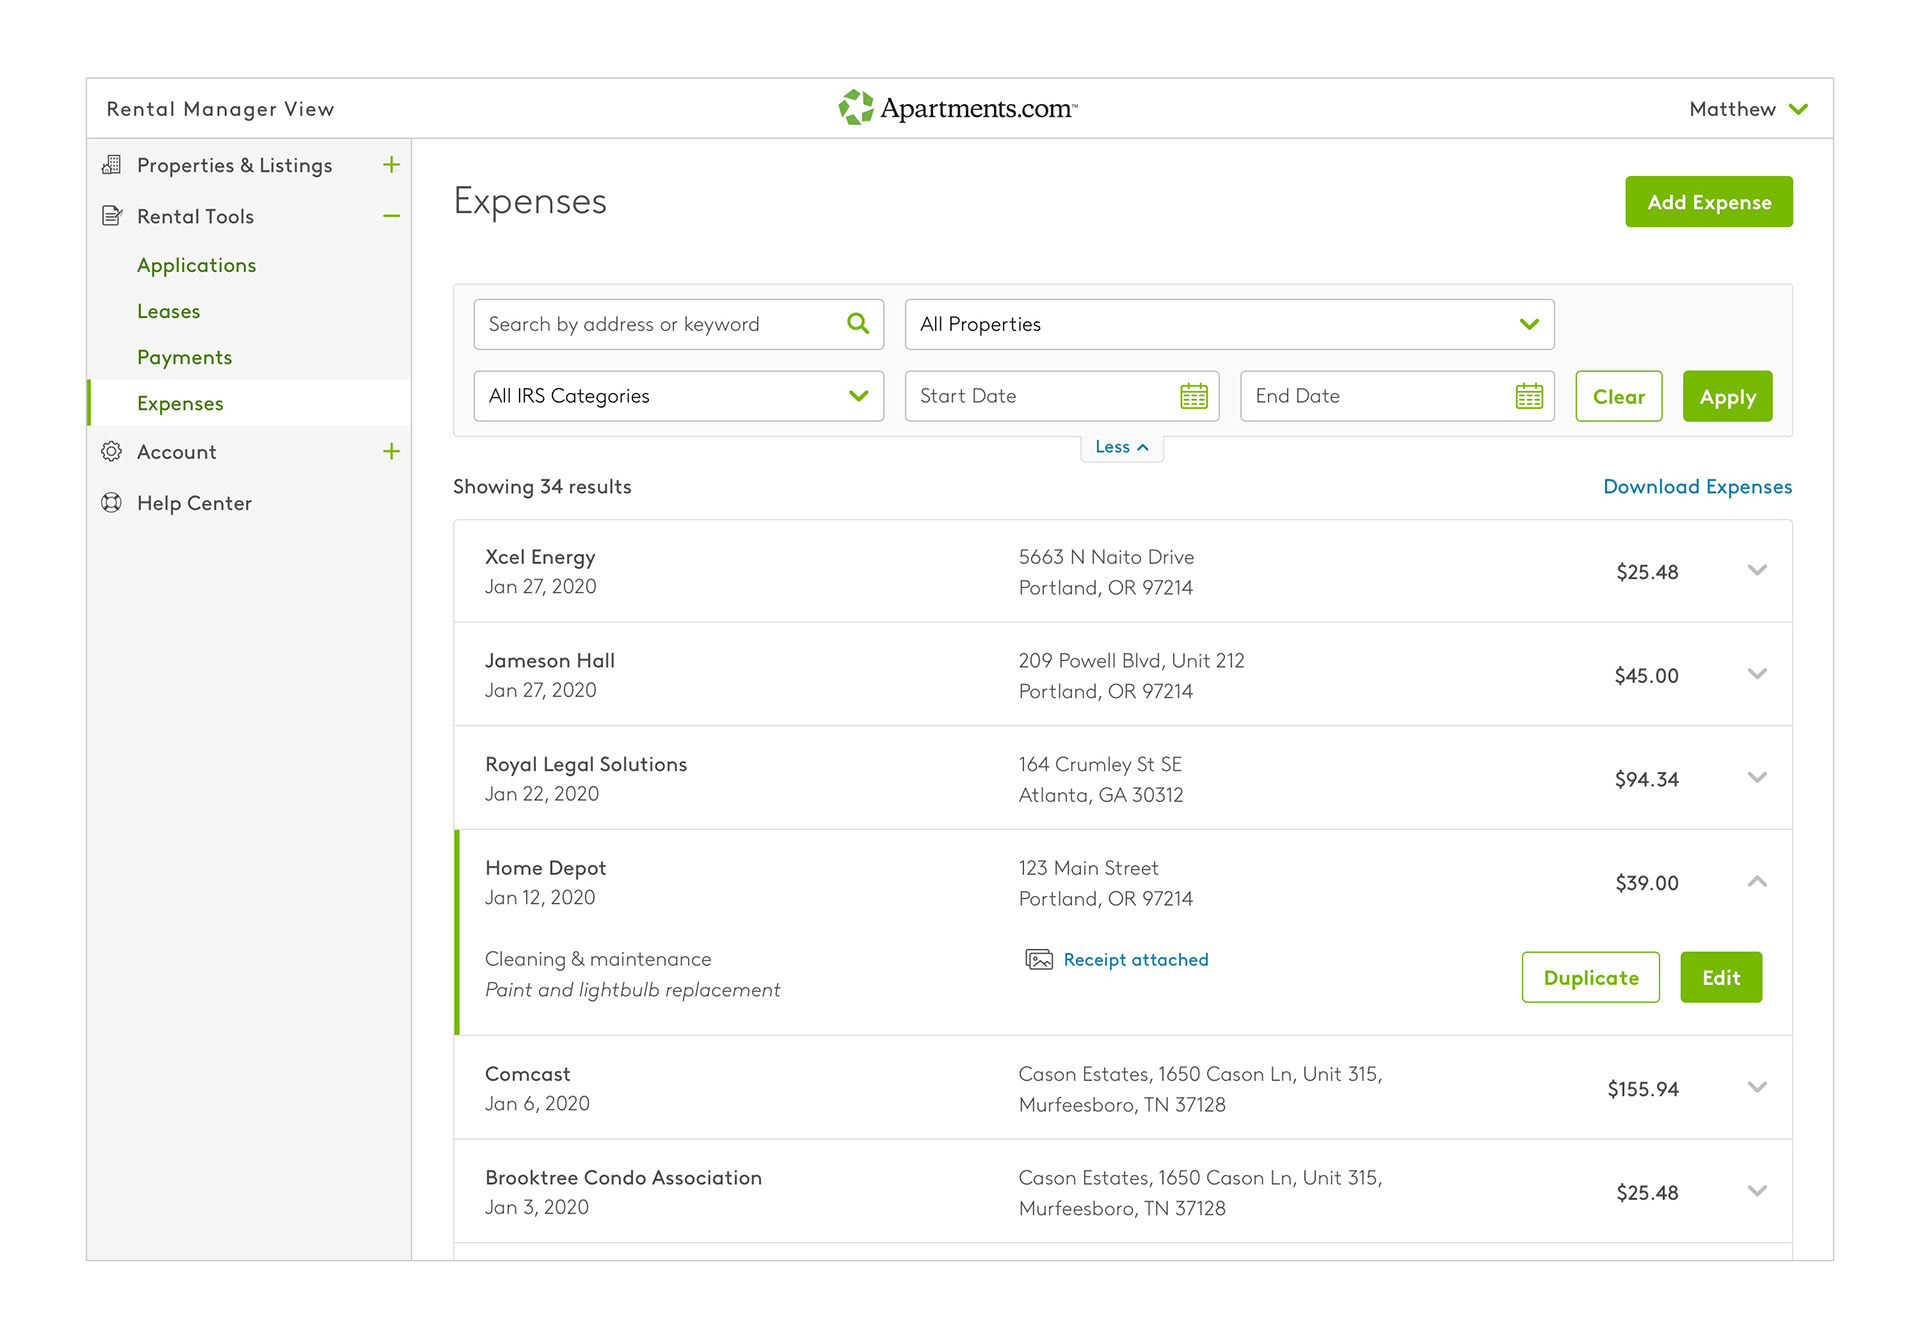1920x1340 pixels.
Task: Click the Home Depot expense name
Action: (x=546, y=868)
